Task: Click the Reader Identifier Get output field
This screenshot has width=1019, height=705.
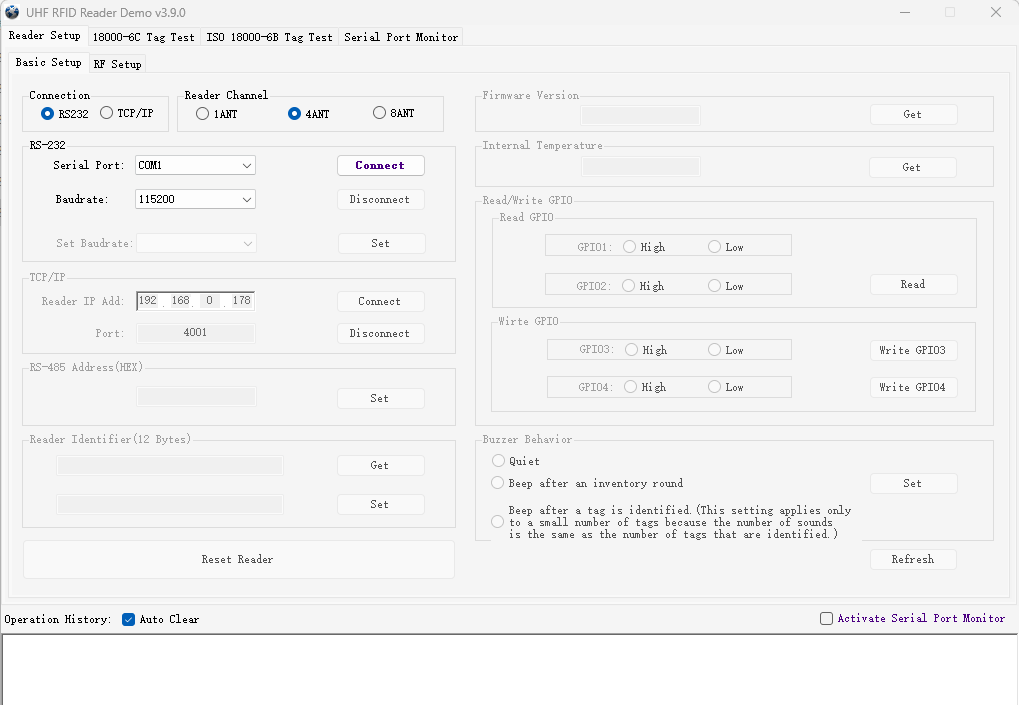Action: (170, 465)
